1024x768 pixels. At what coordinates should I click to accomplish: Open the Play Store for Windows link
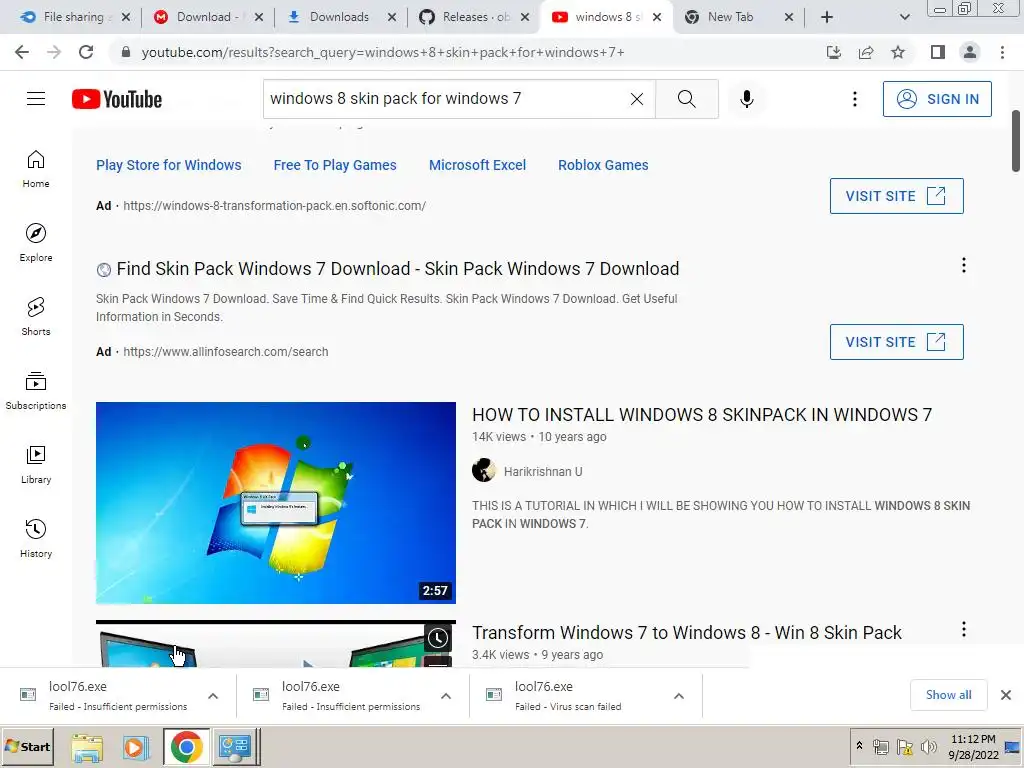pyautogui.click(x=168, y=165)
